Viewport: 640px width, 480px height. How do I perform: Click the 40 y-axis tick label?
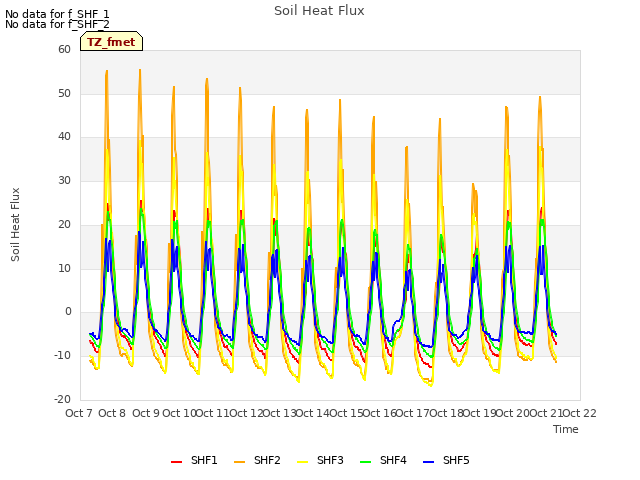tap(64, 137)
